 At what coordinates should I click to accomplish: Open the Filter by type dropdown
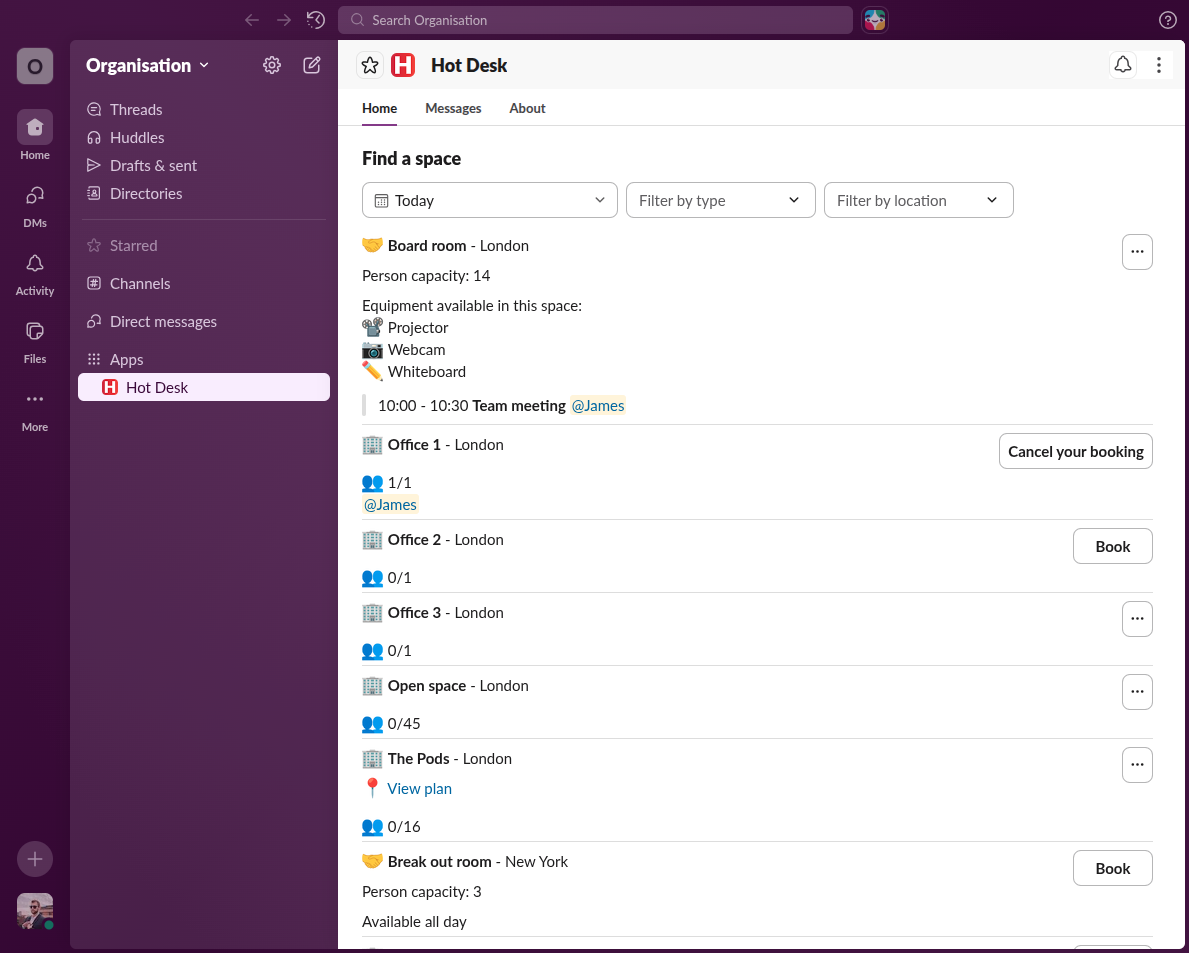pyautogui.click(x=720, y=200)
